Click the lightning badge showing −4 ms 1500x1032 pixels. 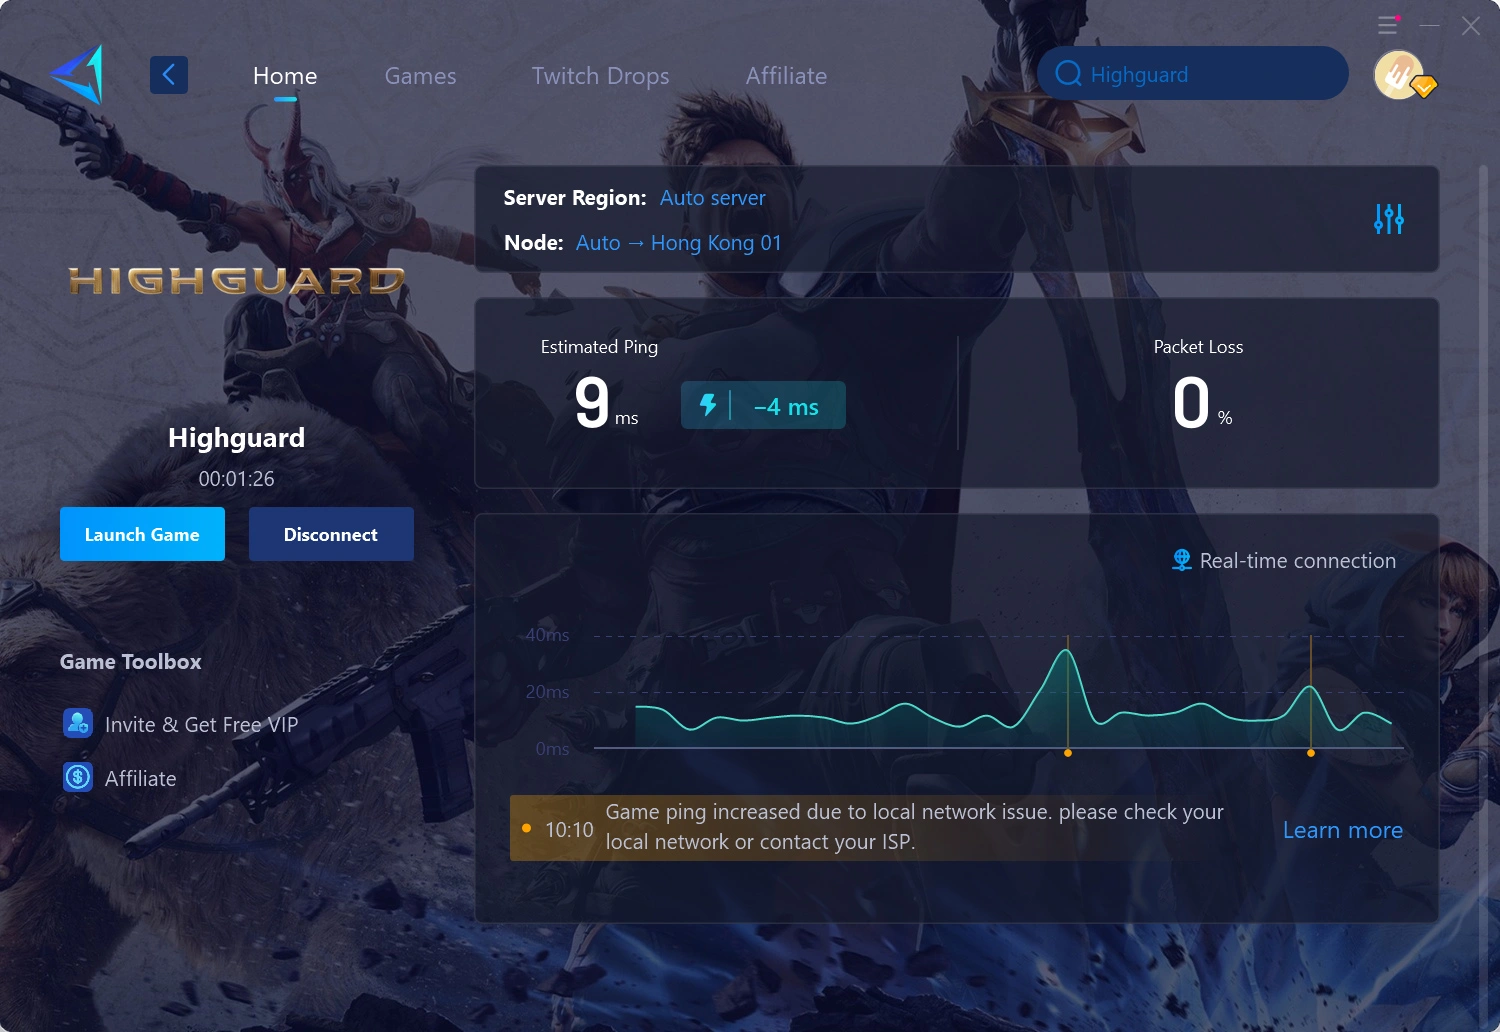pyautogui.click(x=763, y=405)
